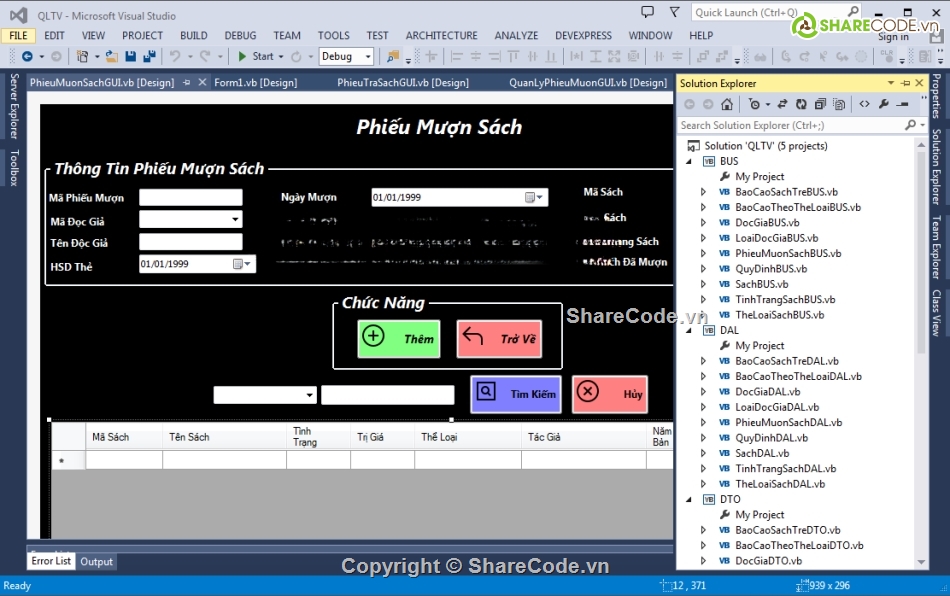
Task: Click the Navigate Backward toolbar arrow
Action: point(27,56)
